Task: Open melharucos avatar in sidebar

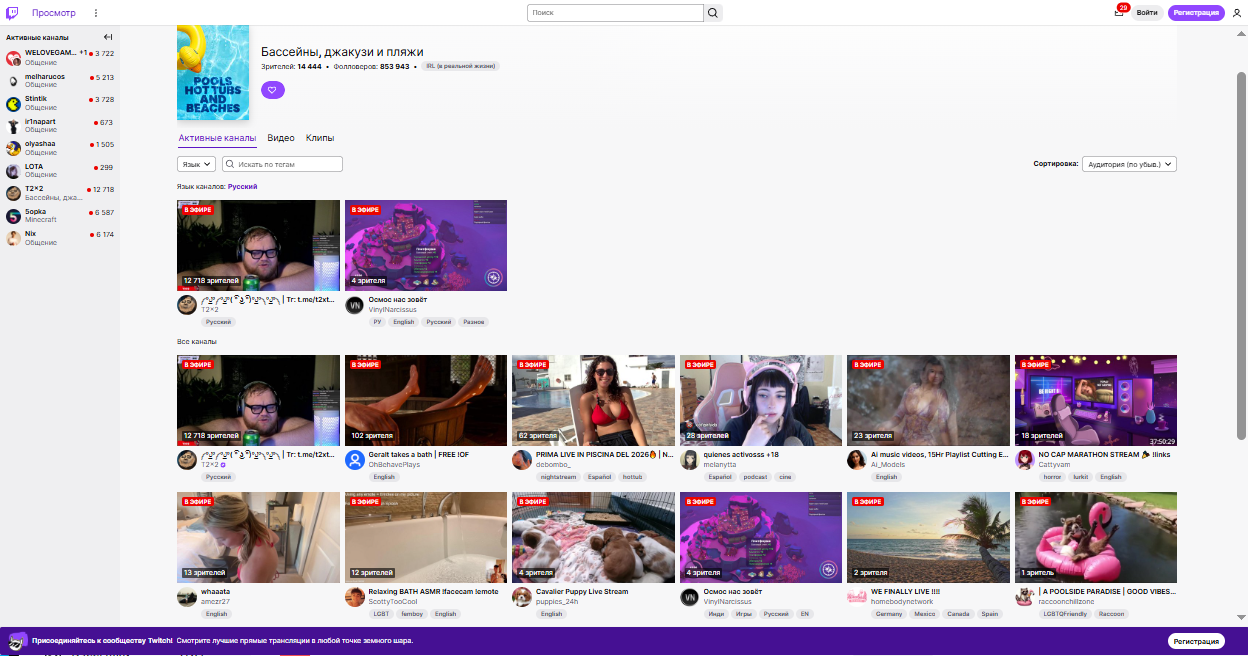Action: (x=13, y=81)
